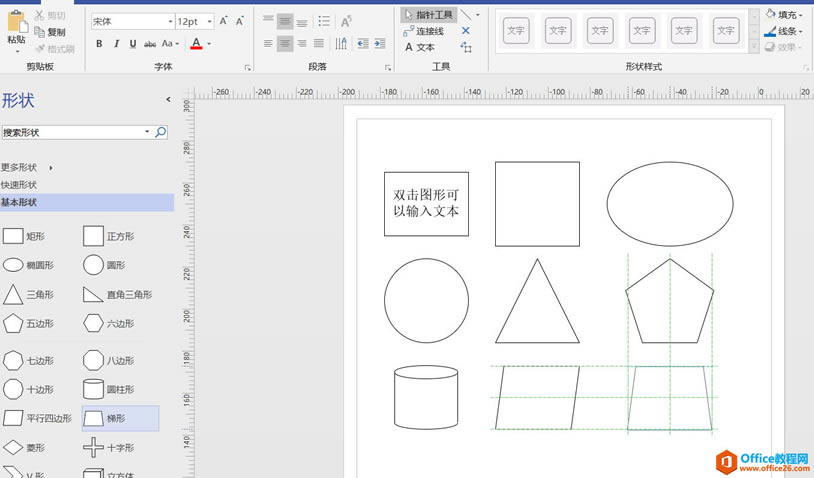Click the magnifier search icon in shapes panel
The height and width of the screenshot is (478, 814).
click(161, 132)
